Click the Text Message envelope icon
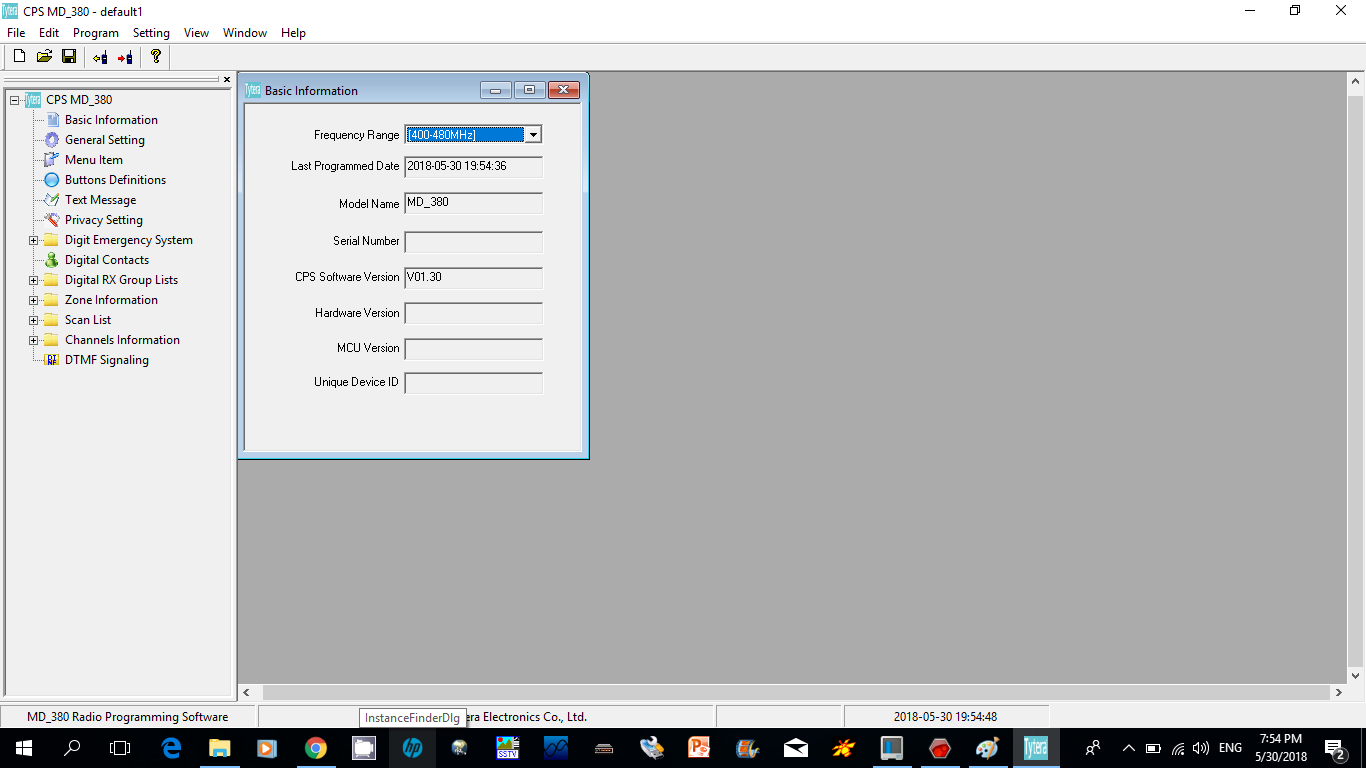Viewport: 1366px width, 768px height. (52, 200)
